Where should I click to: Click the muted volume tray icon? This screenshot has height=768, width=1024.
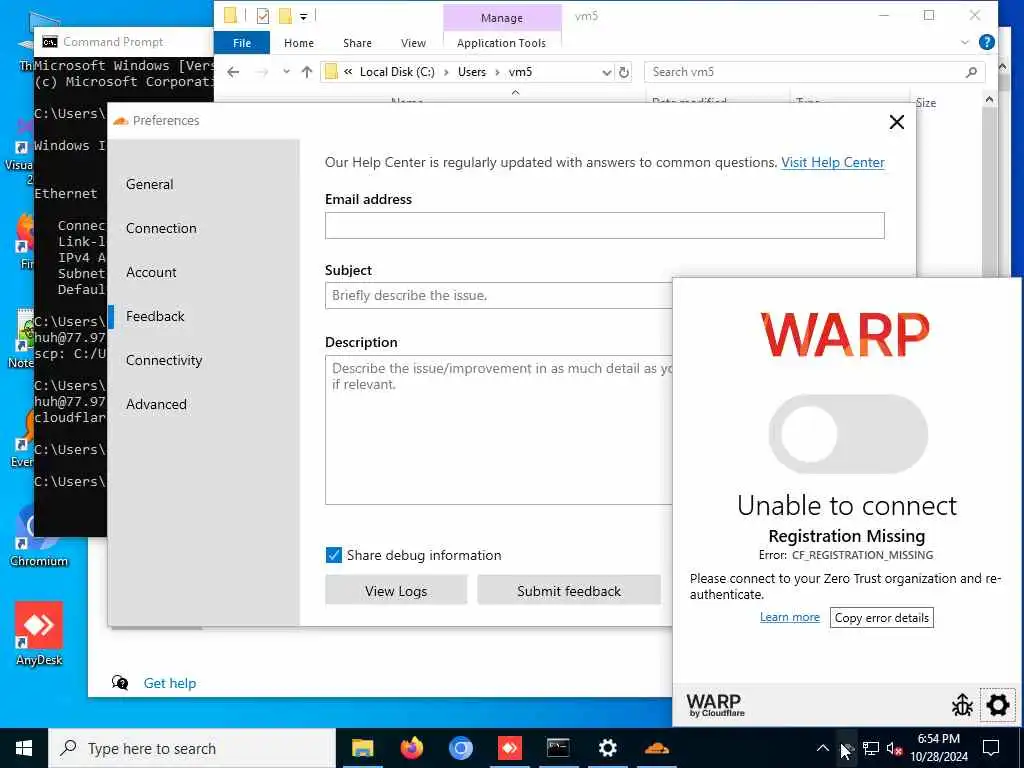[x=894, y=749]
